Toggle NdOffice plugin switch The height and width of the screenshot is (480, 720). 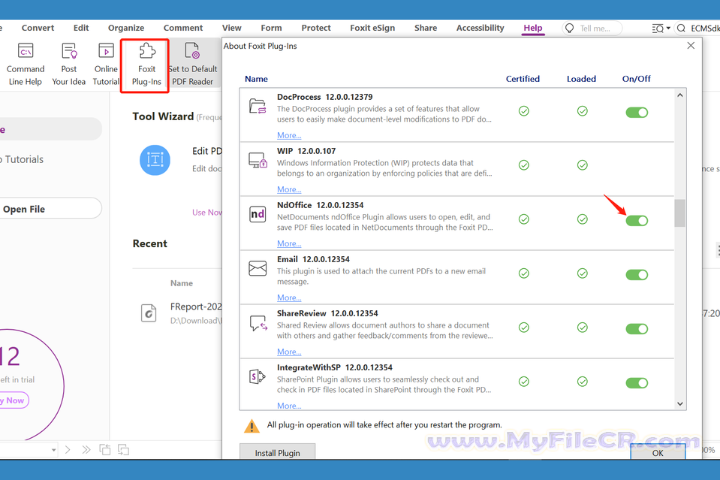(x=636, y=220)
